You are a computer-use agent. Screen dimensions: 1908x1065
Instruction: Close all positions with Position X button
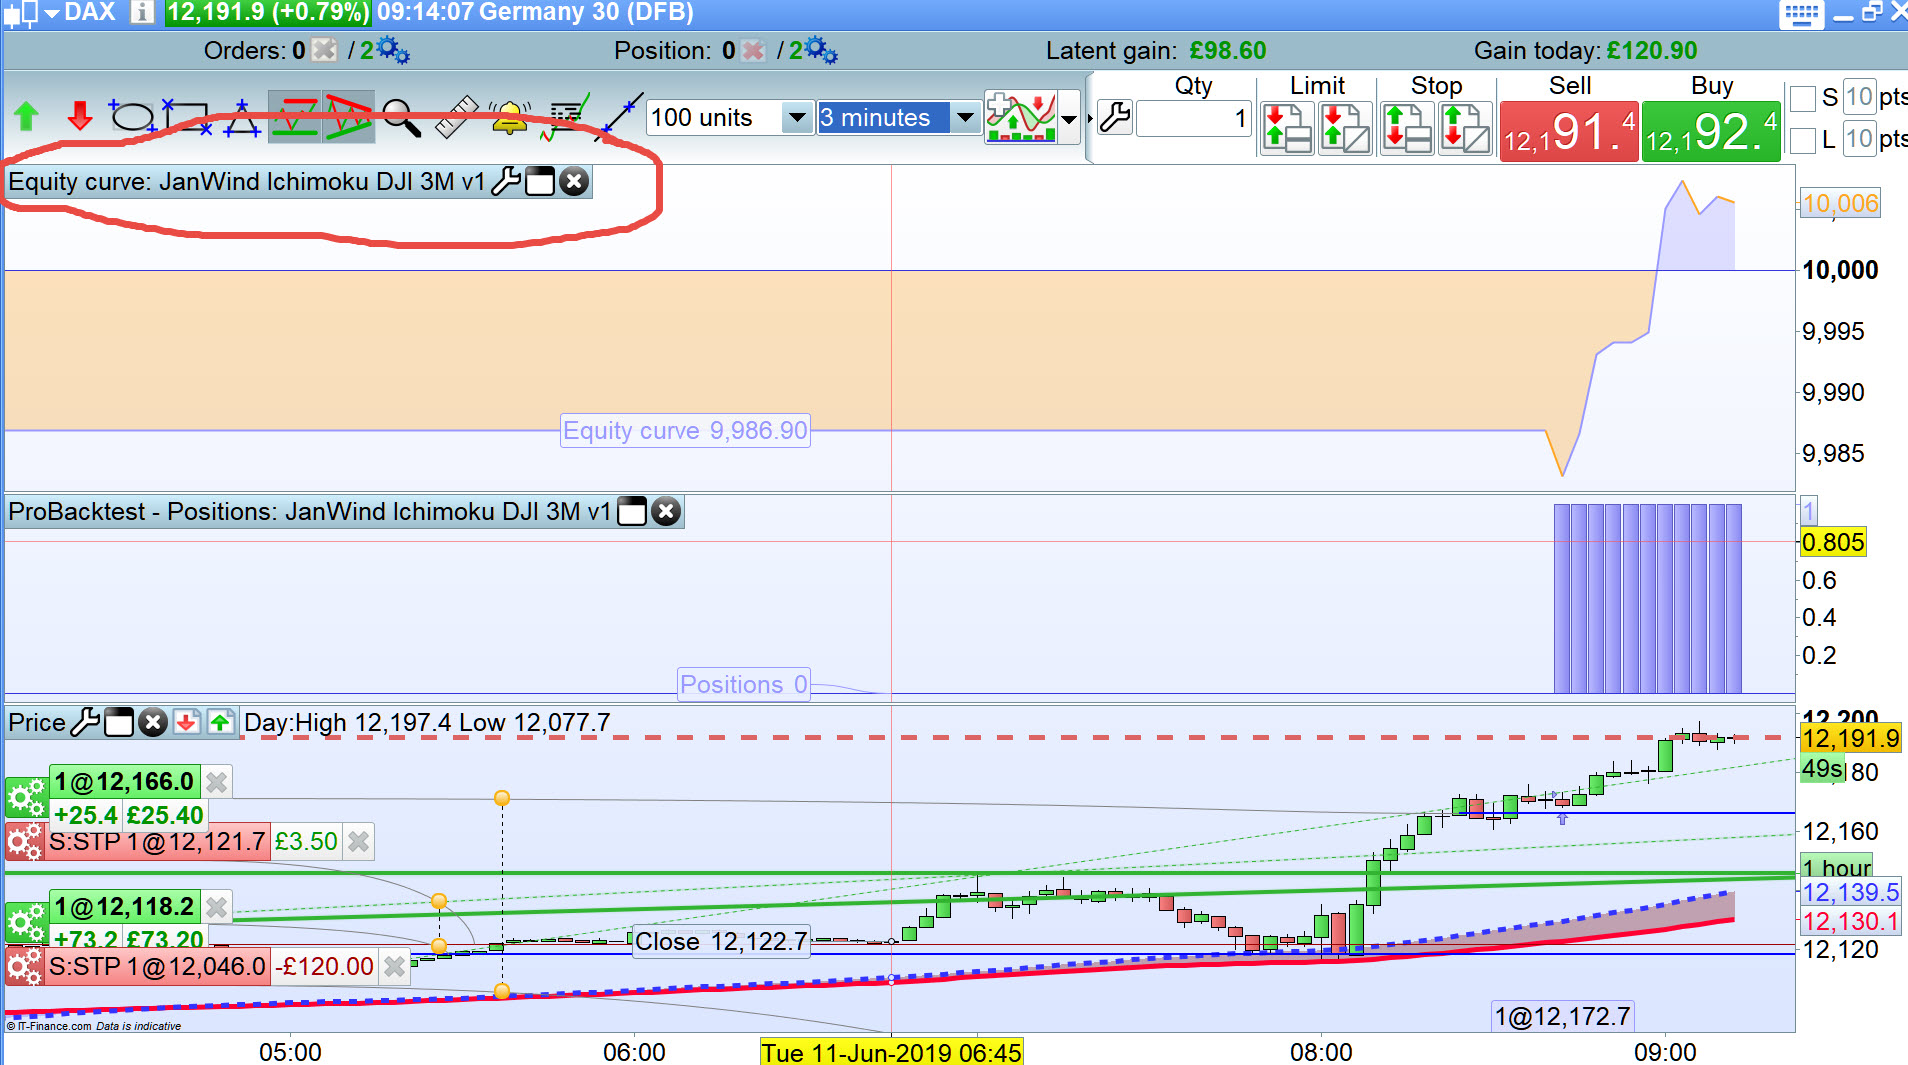coord(753,50)
